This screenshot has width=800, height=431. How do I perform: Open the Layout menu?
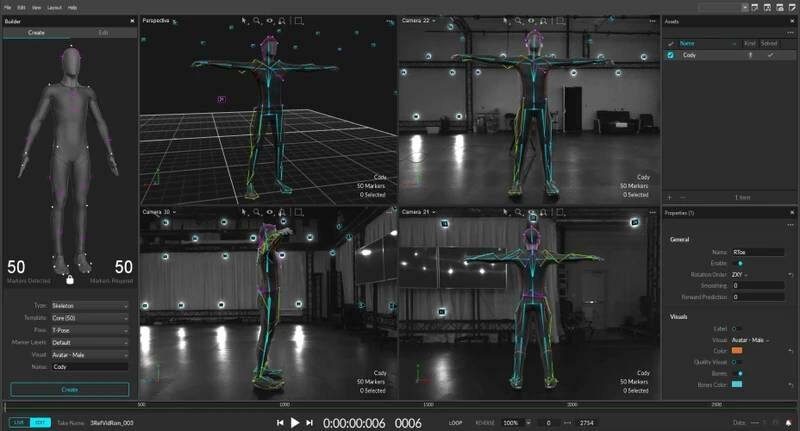coord(54,7)
